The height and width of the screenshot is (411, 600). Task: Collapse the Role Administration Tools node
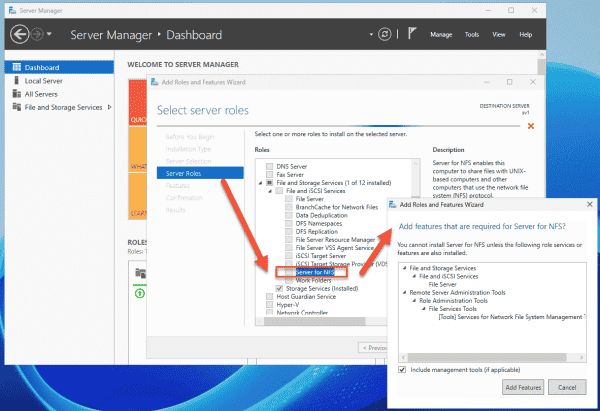point(414,301)
